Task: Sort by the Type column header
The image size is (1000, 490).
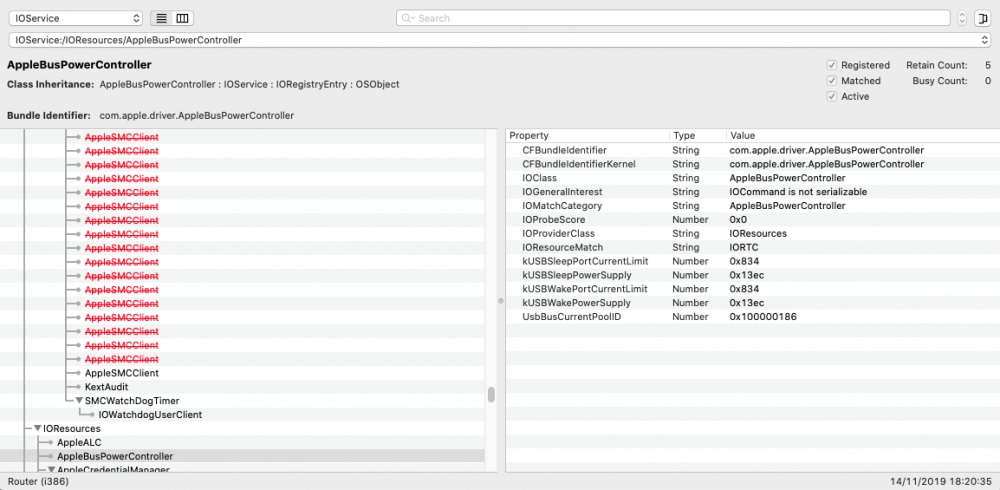Action: coord(698,136)
